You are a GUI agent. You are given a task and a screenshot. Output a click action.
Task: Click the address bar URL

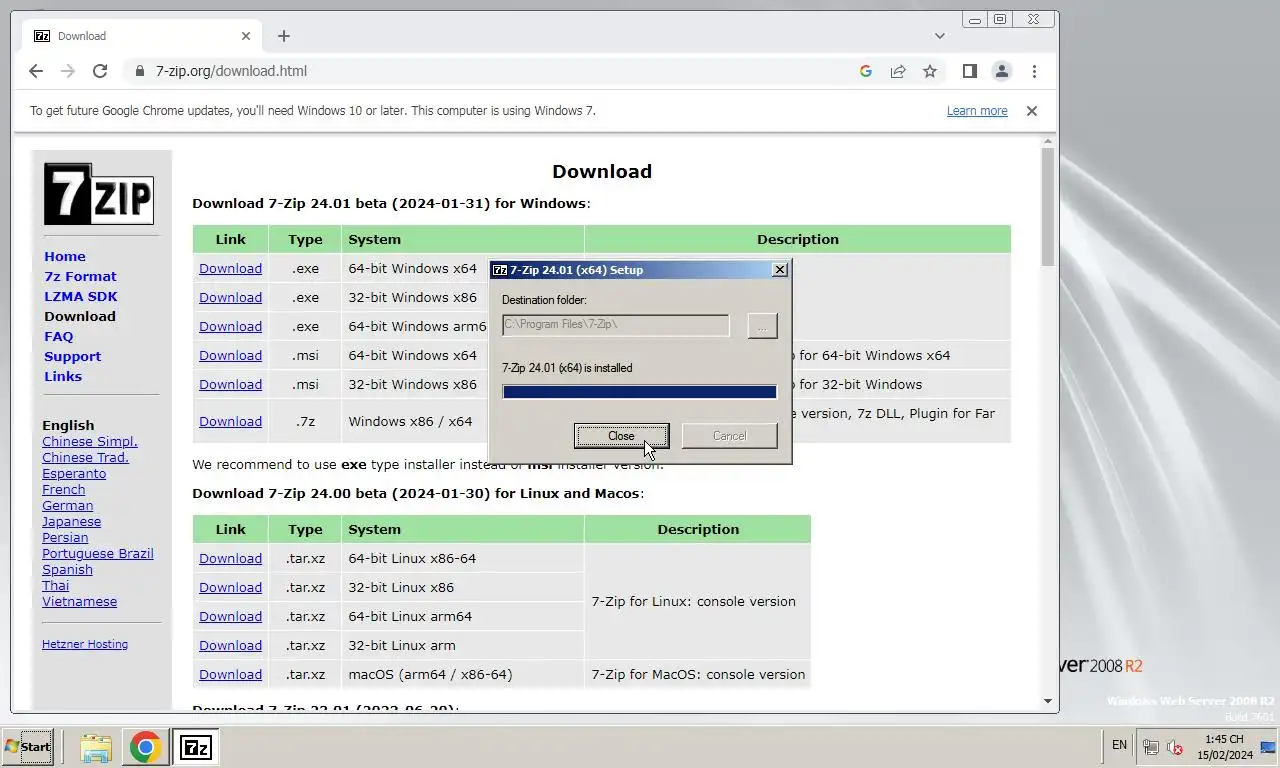[x=231, y=71]
